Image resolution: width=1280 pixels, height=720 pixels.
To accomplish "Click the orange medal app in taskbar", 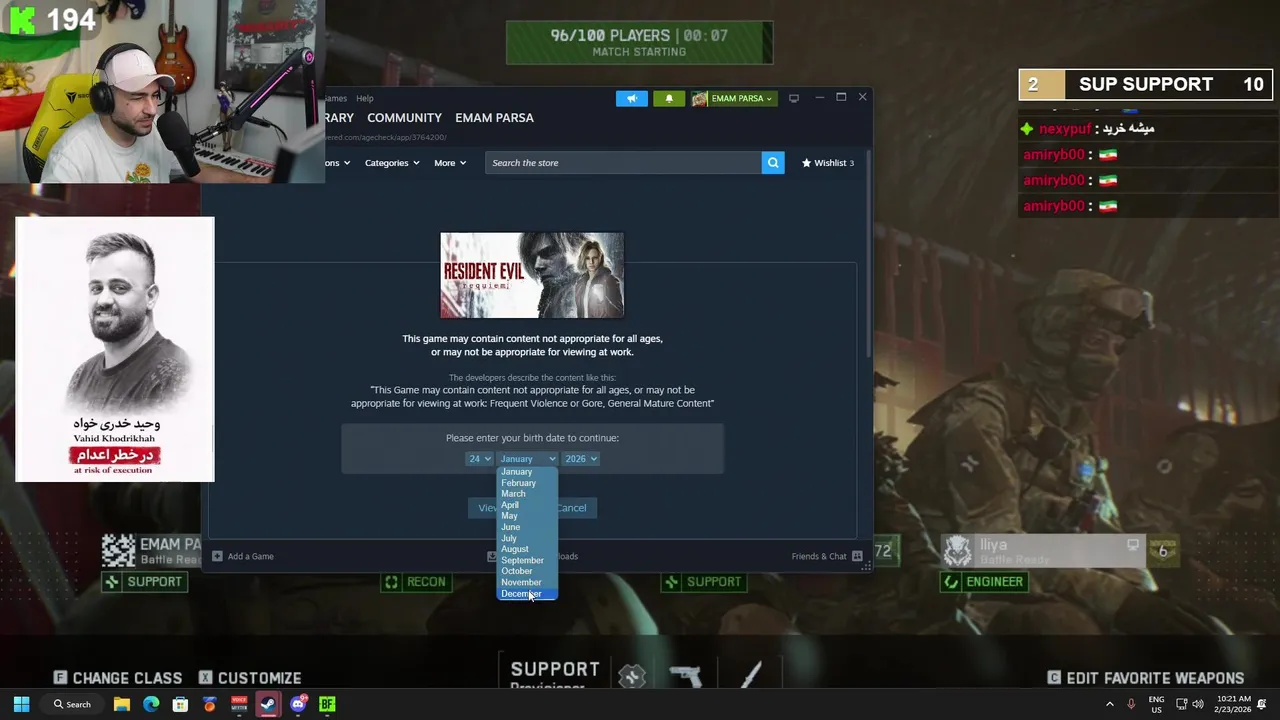I will pyautogui.click(x=209, y=704).
